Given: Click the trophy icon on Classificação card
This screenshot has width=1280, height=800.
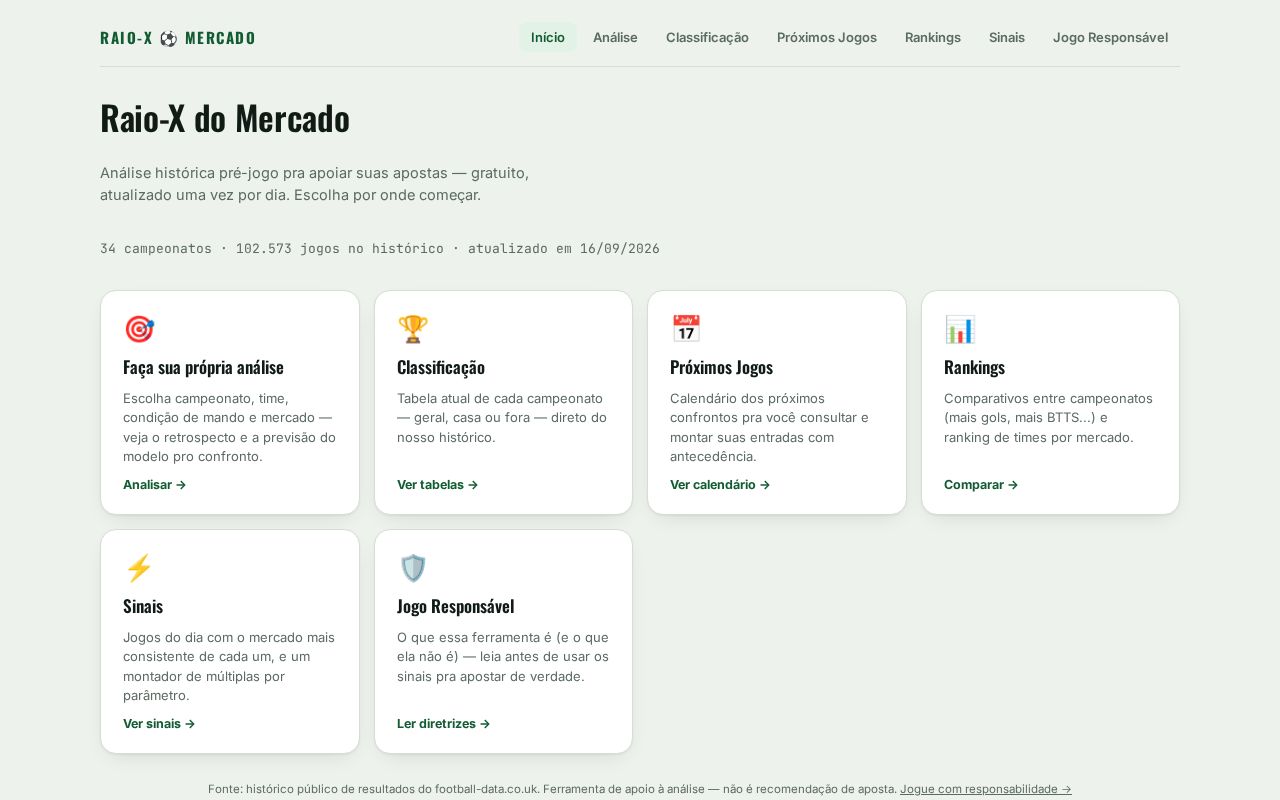Looking at the screenshot, I should pyautogui.click(x=413, y=329).
